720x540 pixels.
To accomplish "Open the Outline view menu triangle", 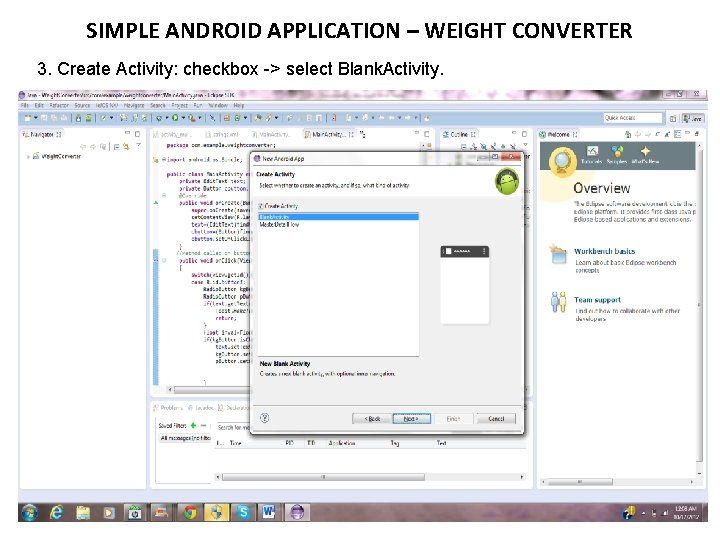I will click(526, 146).
